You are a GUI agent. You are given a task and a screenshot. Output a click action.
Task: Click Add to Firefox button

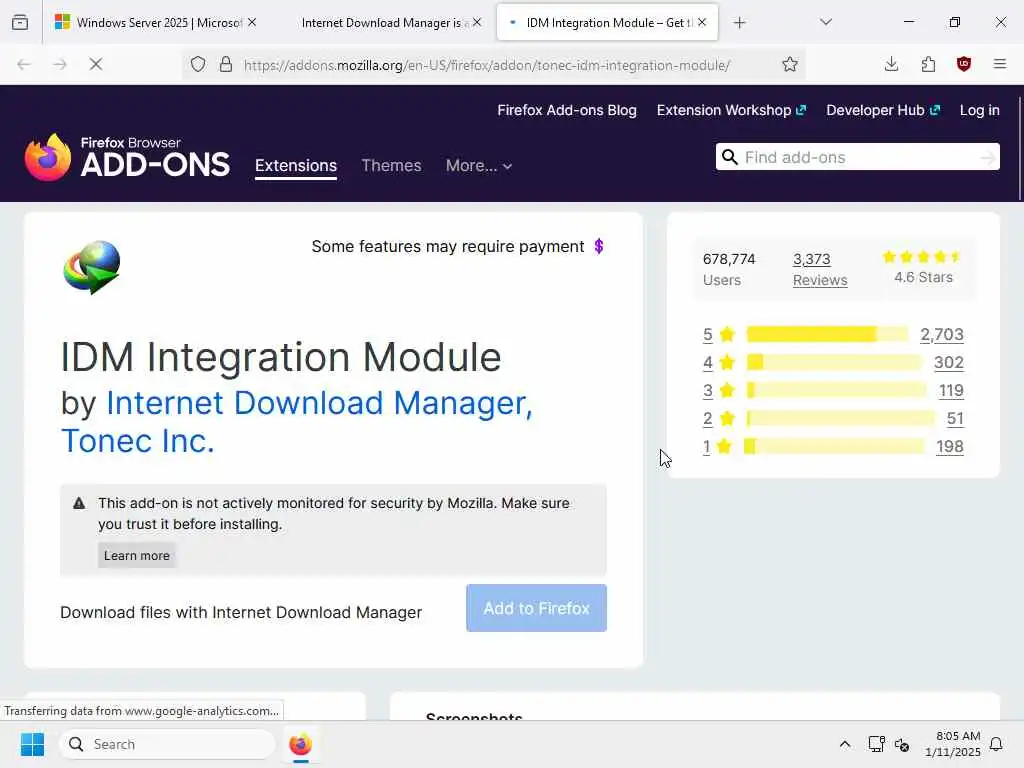point(536,608)
